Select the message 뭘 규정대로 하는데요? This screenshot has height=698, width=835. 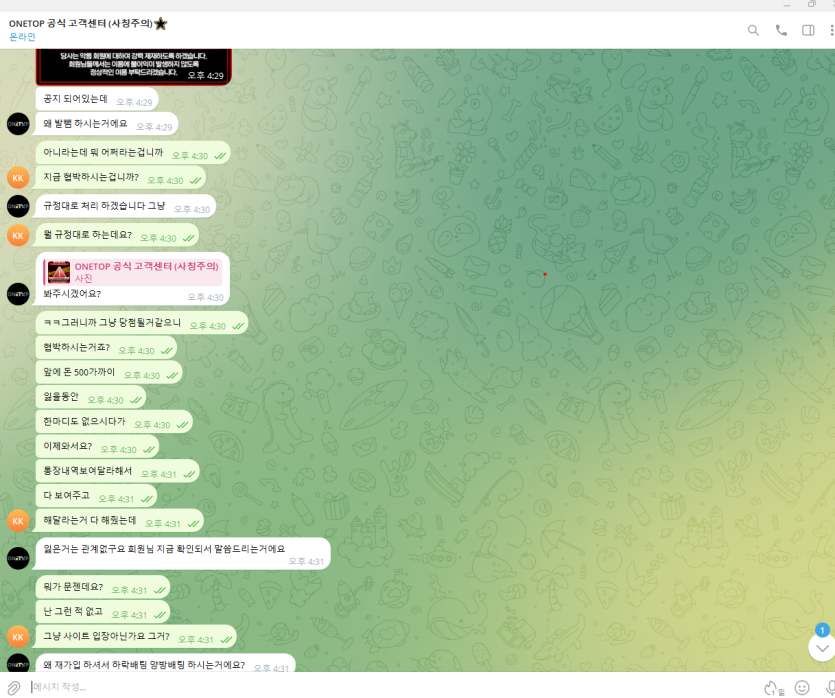[x=117, y=236]
